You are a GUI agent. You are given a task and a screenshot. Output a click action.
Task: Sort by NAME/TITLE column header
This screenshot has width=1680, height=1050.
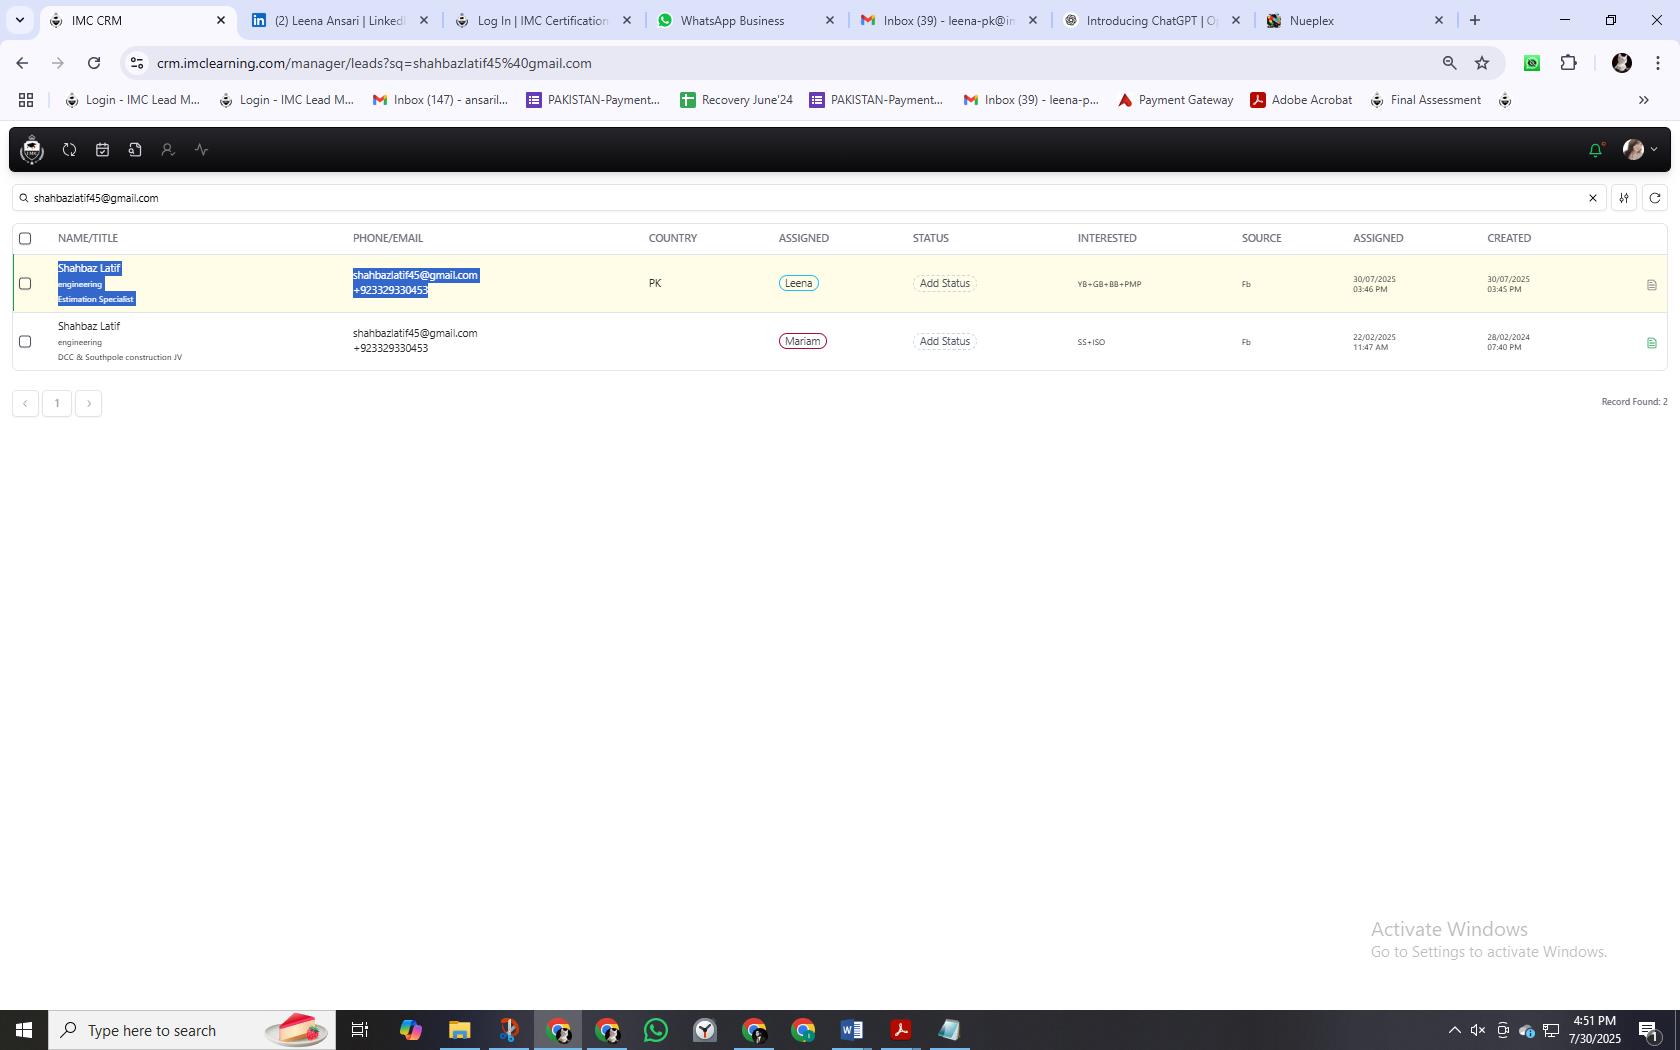[x=88, y=238]
